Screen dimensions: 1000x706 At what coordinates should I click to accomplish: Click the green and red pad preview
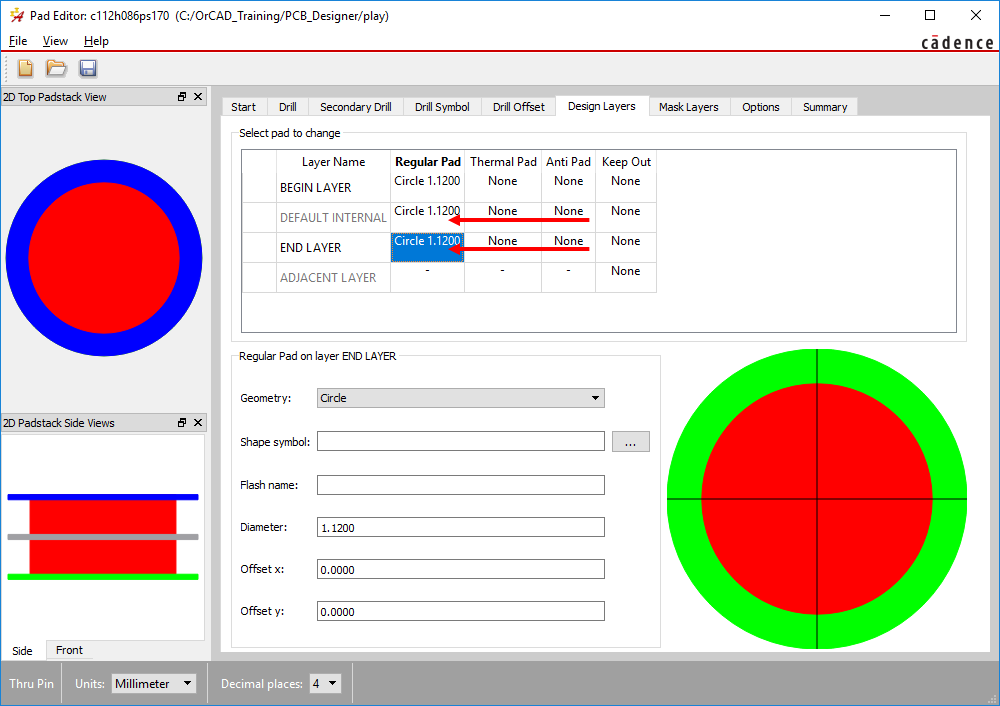tap(817, 499)
